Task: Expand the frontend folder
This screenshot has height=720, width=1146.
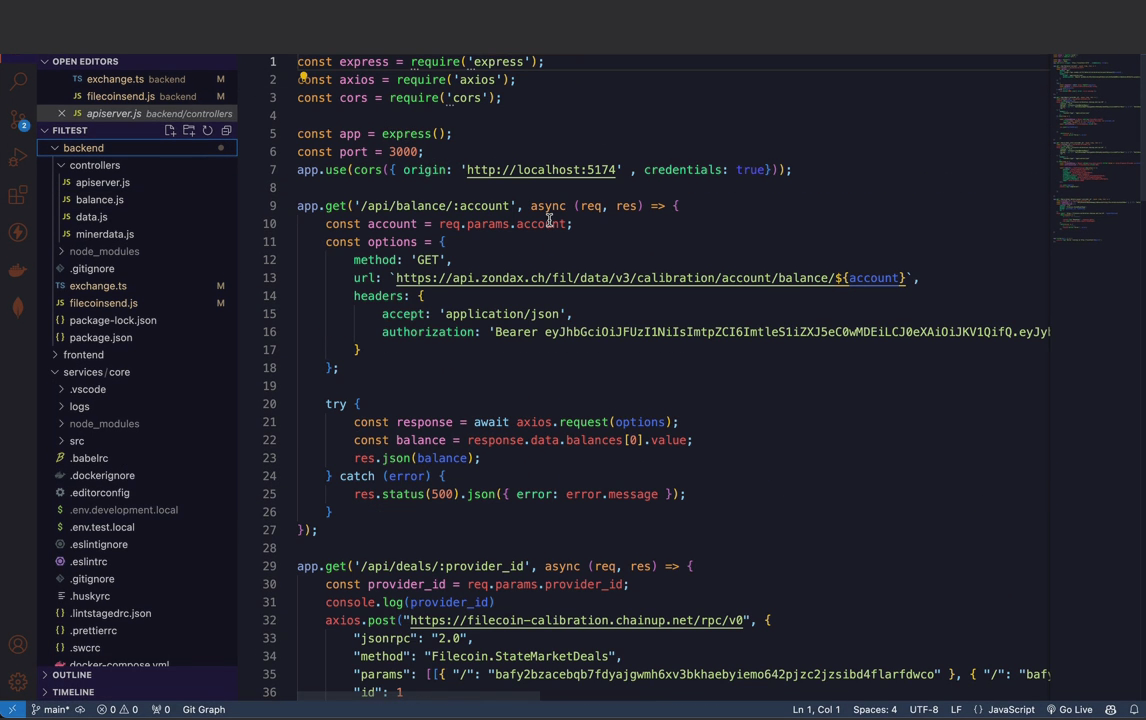Action: (137, 355)
